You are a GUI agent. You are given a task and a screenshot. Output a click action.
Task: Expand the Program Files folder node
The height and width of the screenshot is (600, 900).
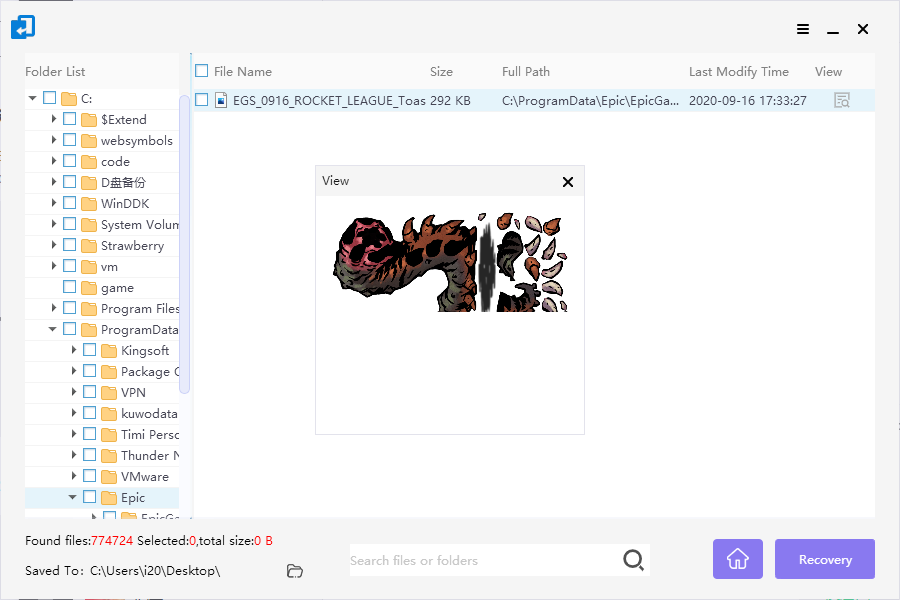pos(53,308)
